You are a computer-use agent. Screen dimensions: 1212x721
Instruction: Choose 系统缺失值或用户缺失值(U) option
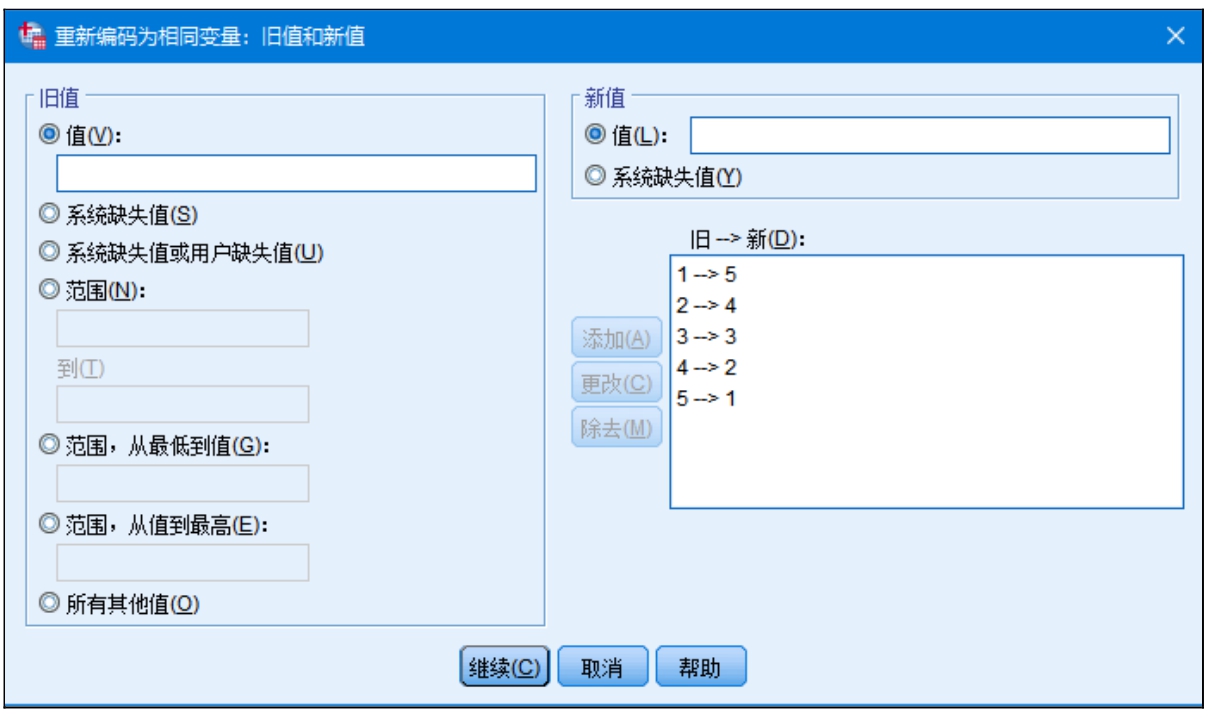[x=47, y=251]
